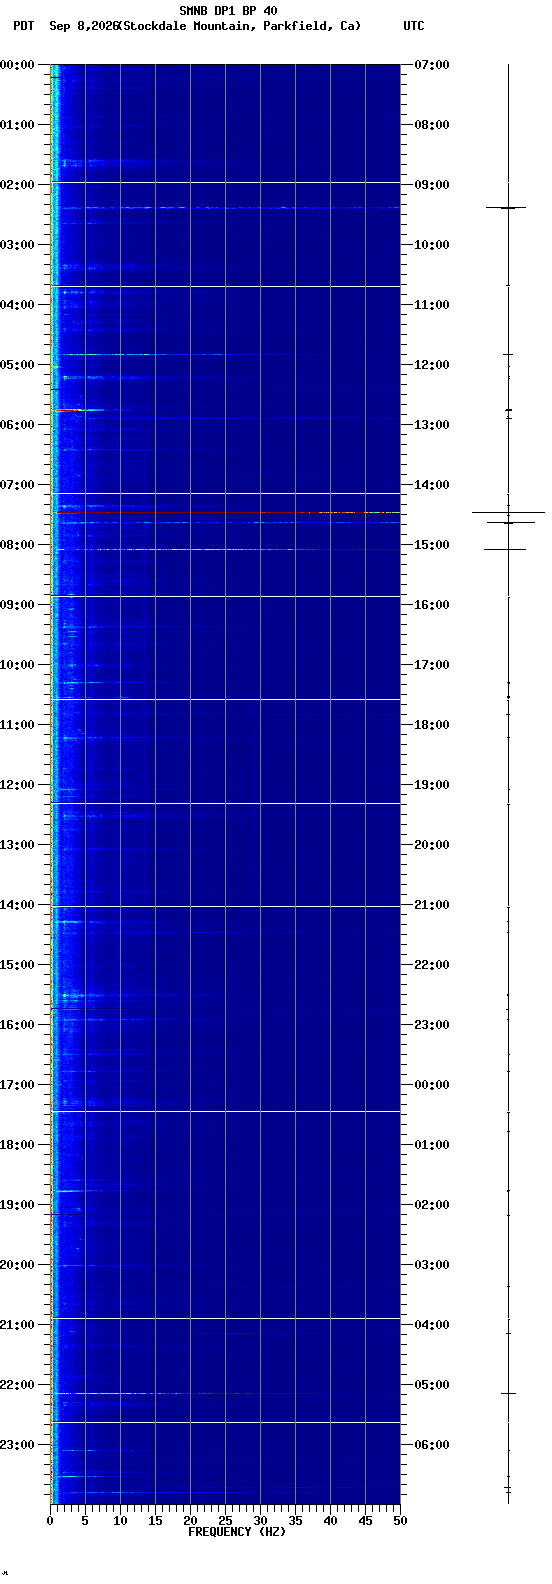Click the 03:00 label on PDT axis
This screenshot has width=552, height=1584.
(18, 245)
